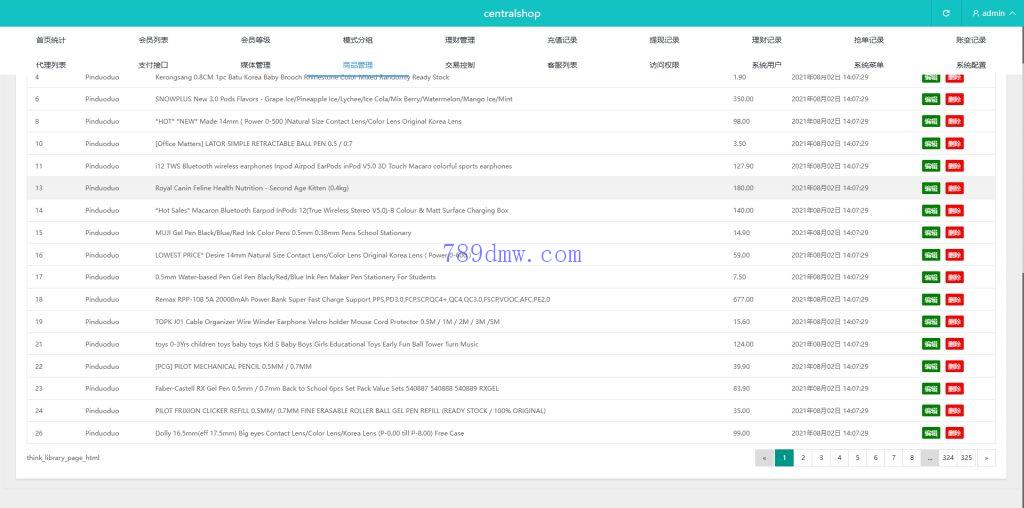
Task: Click the previous page arrow
Action: pos(765,458)
